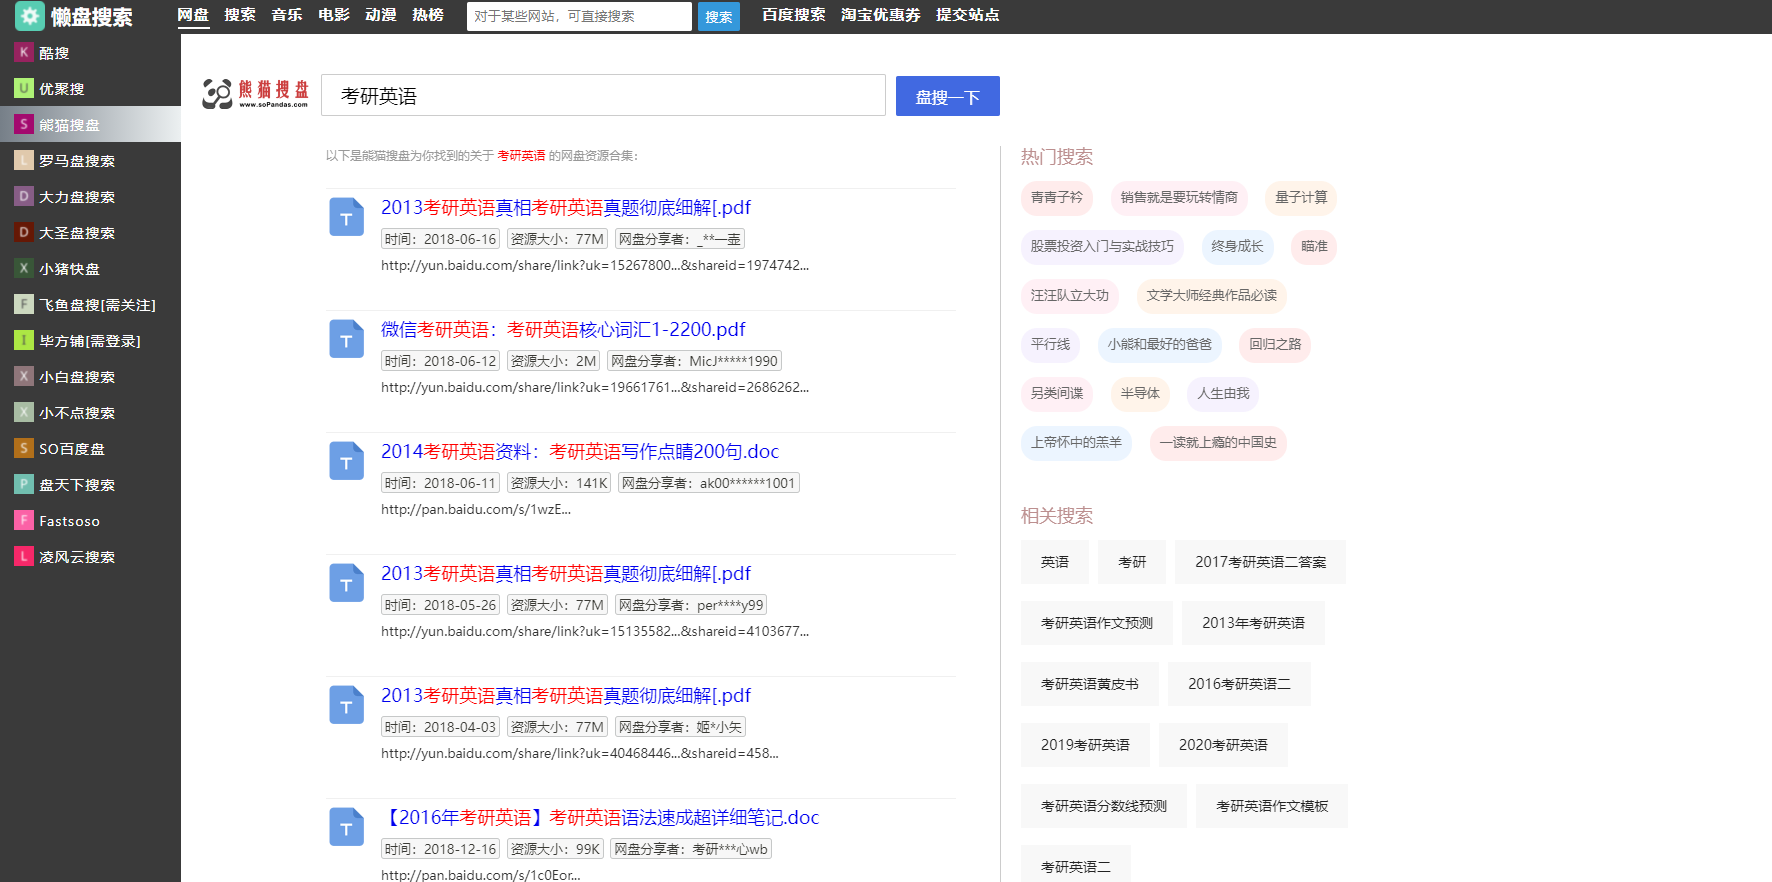This screenshot has height=882, width=1772.
Task: Switch to the 网盘 tab
Action: (x=193, y=15)
